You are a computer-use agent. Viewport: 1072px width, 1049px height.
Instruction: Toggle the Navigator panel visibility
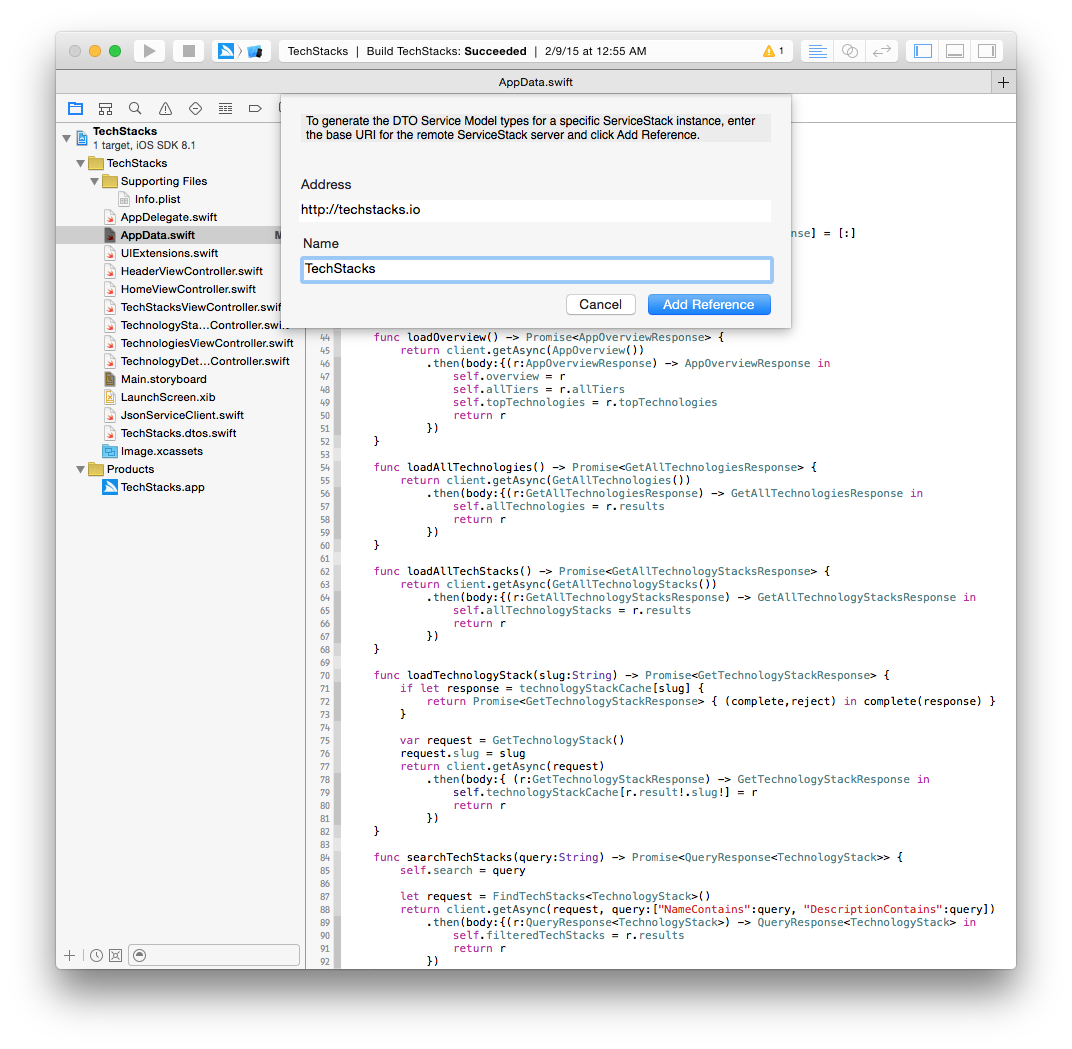pyautogui.click(x=921, y=50)
